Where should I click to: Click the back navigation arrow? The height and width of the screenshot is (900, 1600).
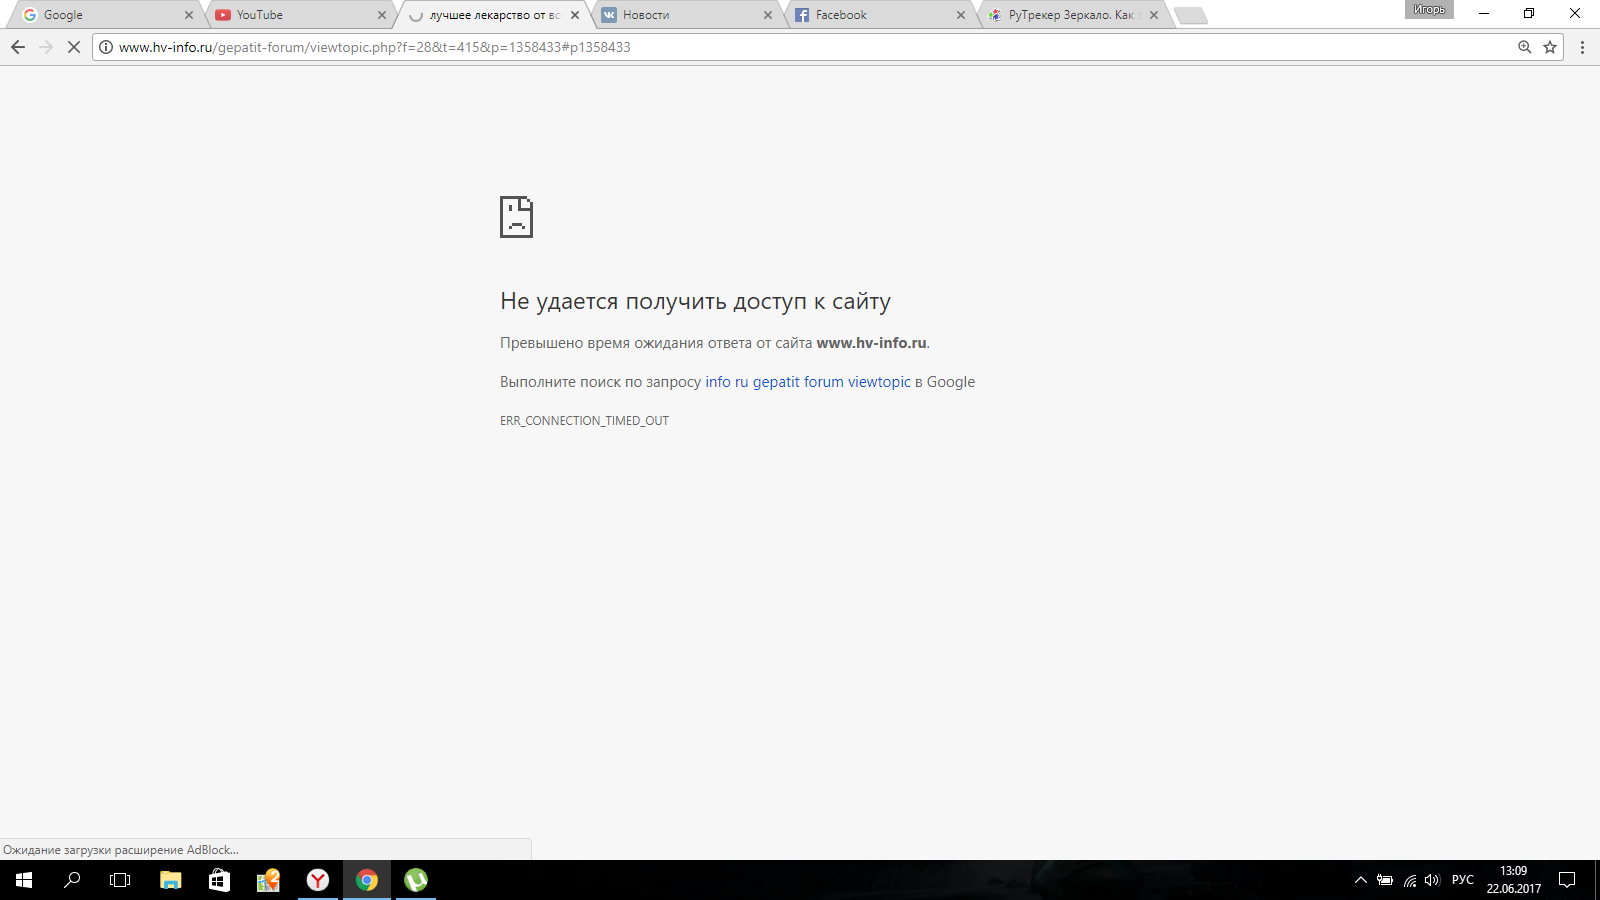click(18, 47)
